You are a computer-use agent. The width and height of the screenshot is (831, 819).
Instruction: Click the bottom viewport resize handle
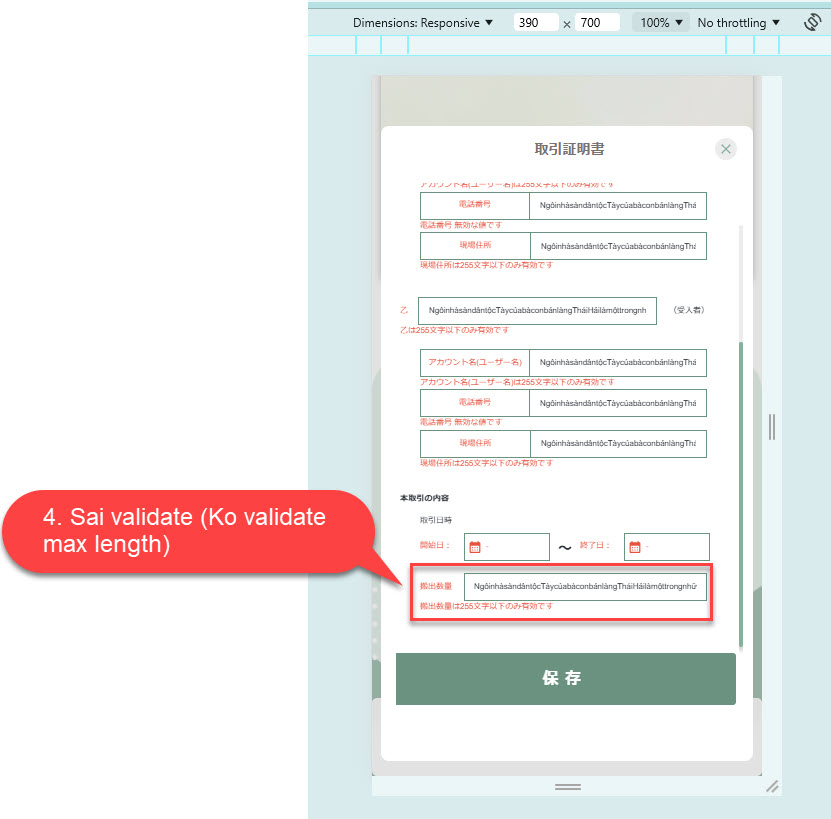(x=567, y=787)
